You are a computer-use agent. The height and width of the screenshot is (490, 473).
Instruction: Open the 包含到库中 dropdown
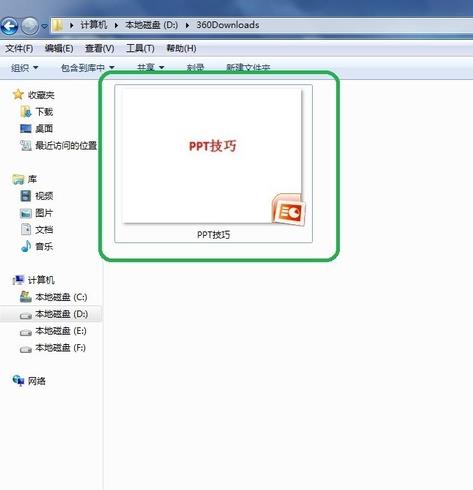[x=88, y=68]
